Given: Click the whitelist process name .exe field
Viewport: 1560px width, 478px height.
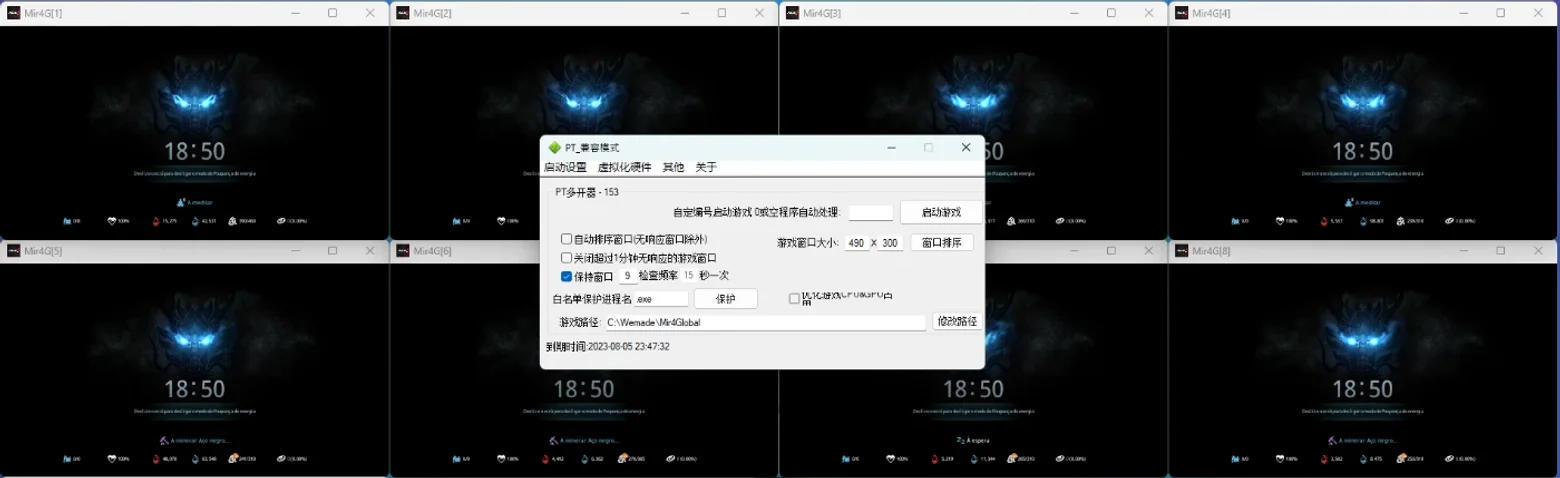Looking at the screenshot, I should point(661,298).
